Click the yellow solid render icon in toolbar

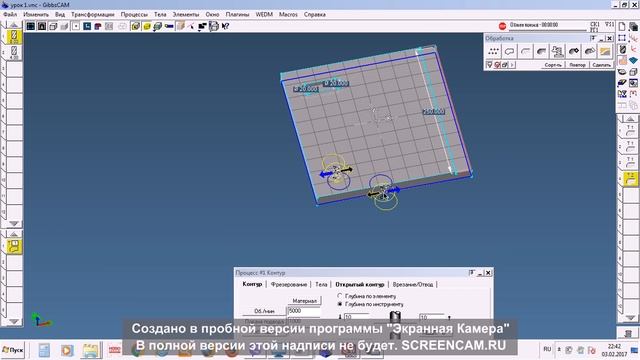(x=147, y=26)
